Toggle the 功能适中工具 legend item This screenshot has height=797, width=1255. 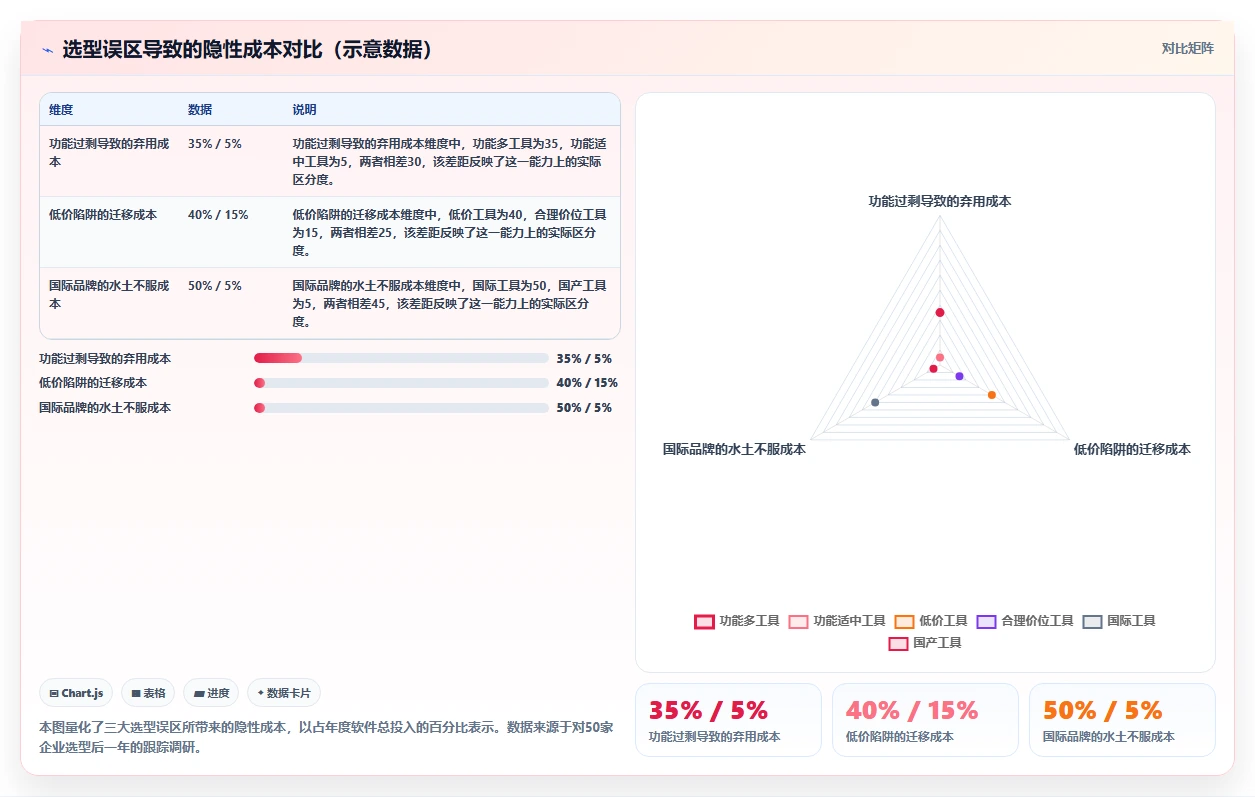point(837,621)
